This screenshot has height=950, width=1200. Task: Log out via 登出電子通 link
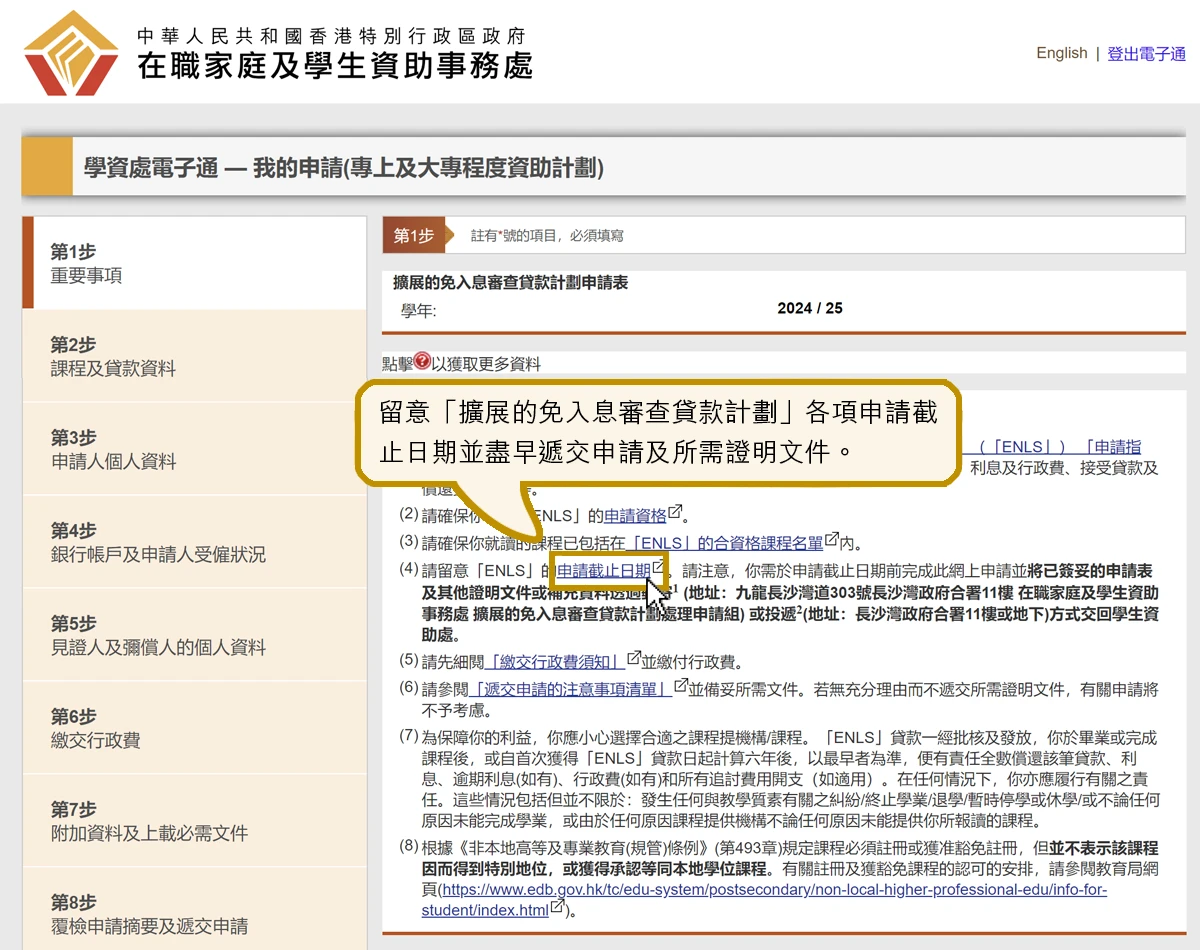point(1146,54)
